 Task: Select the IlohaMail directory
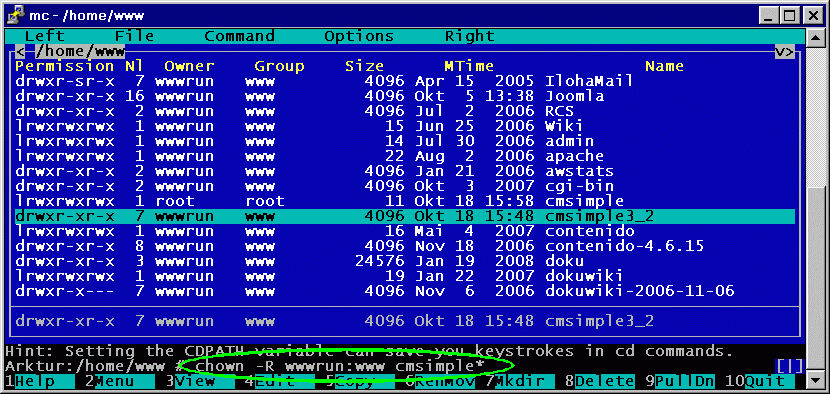click(404, 81)
